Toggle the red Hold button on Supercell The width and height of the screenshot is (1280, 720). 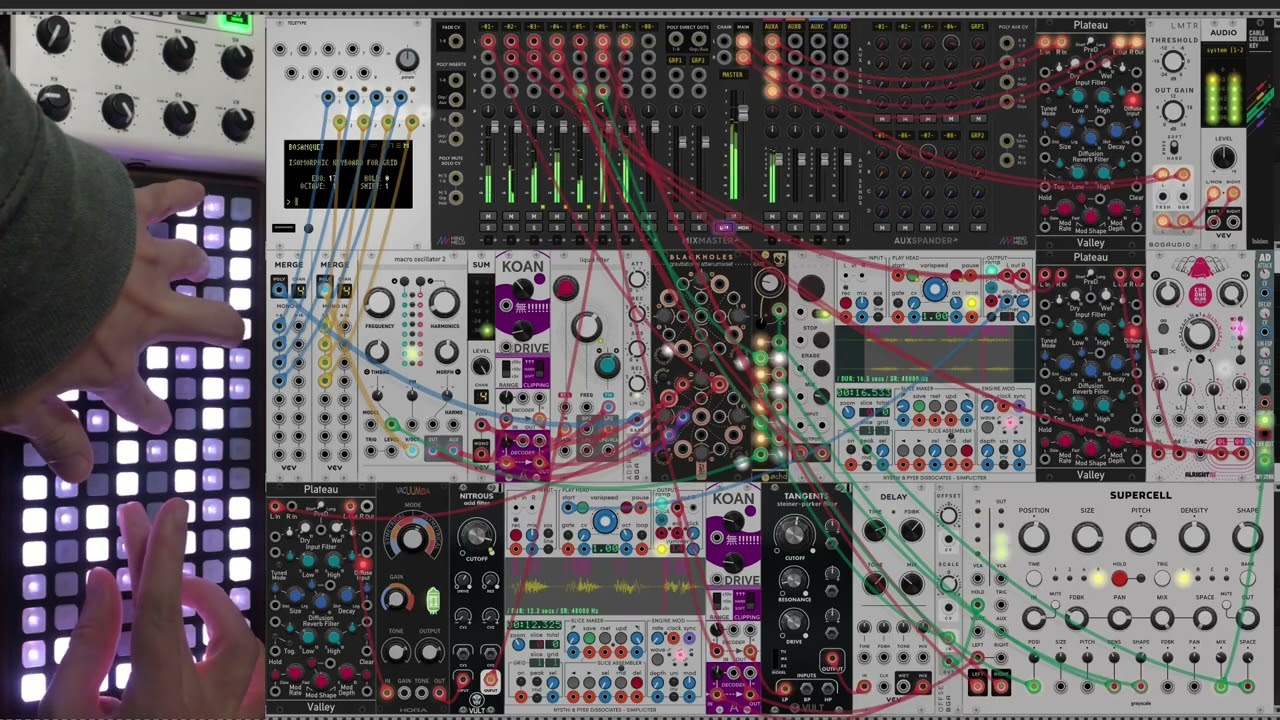1119,578
